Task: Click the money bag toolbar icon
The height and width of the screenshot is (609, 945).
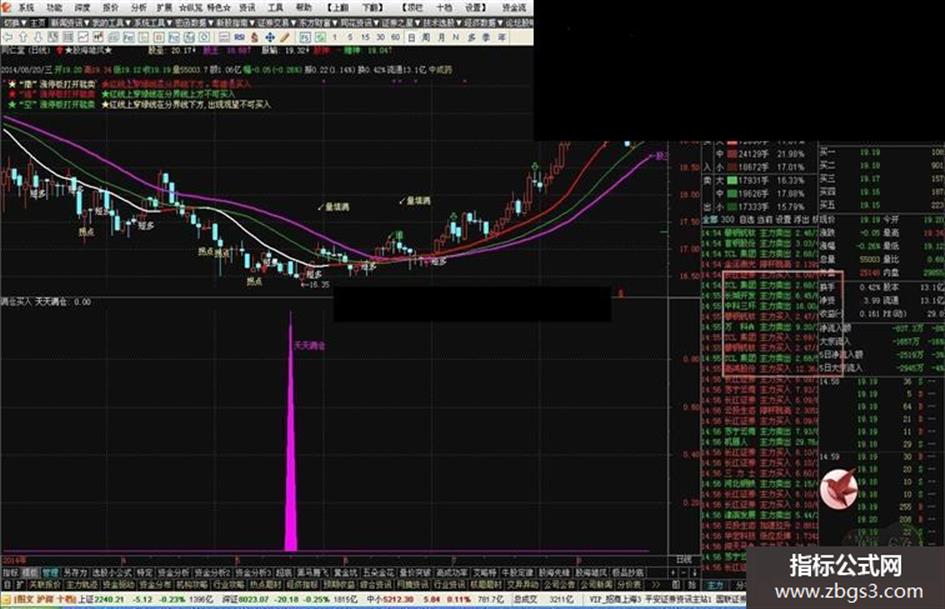Action: [x=254, y=37]
